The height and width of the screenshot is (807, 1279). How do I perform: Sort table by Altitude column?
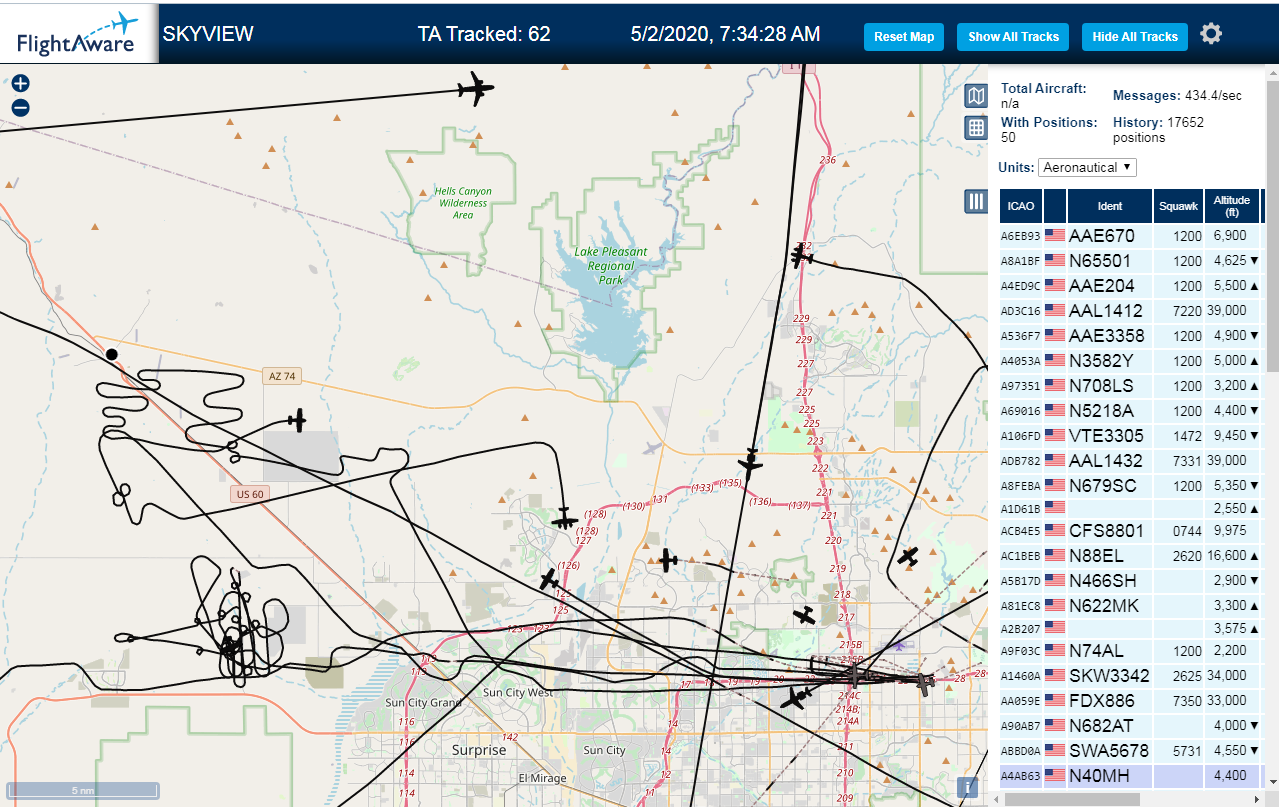pyautogui.click(x=1232, y=206)
